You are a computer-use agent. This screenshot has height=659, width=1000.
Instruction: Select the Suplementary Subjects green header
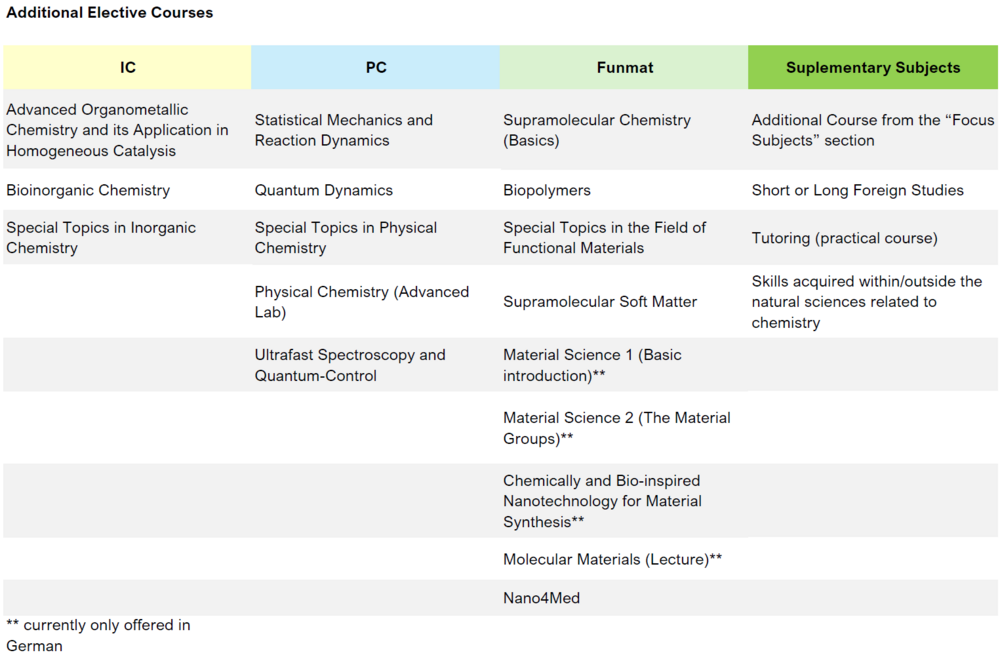point(872,68)
